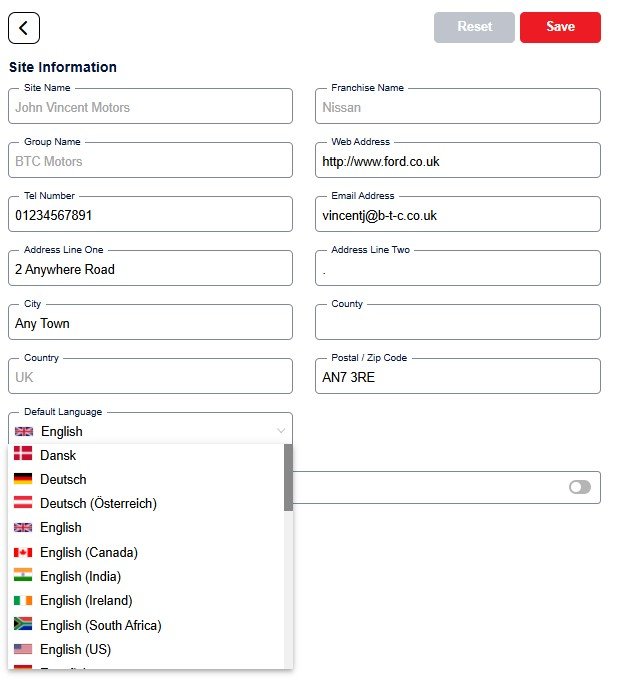Click the Canadian flag icon
The image size is (622, 694).
click(23, 552)
